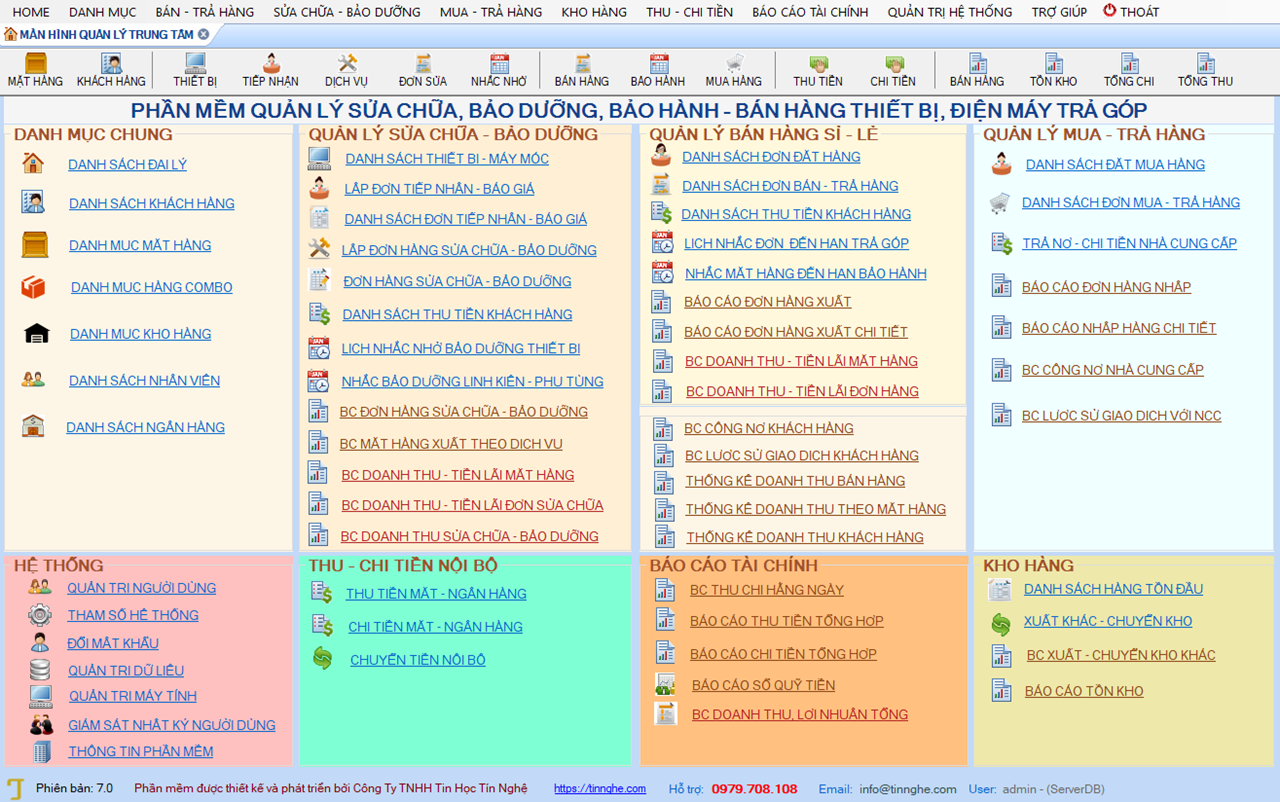Open the CHUYỂN TIỀN NỘI BỘ link
The height and width of the screenshot is (802, 1280).
pos(417,660)
